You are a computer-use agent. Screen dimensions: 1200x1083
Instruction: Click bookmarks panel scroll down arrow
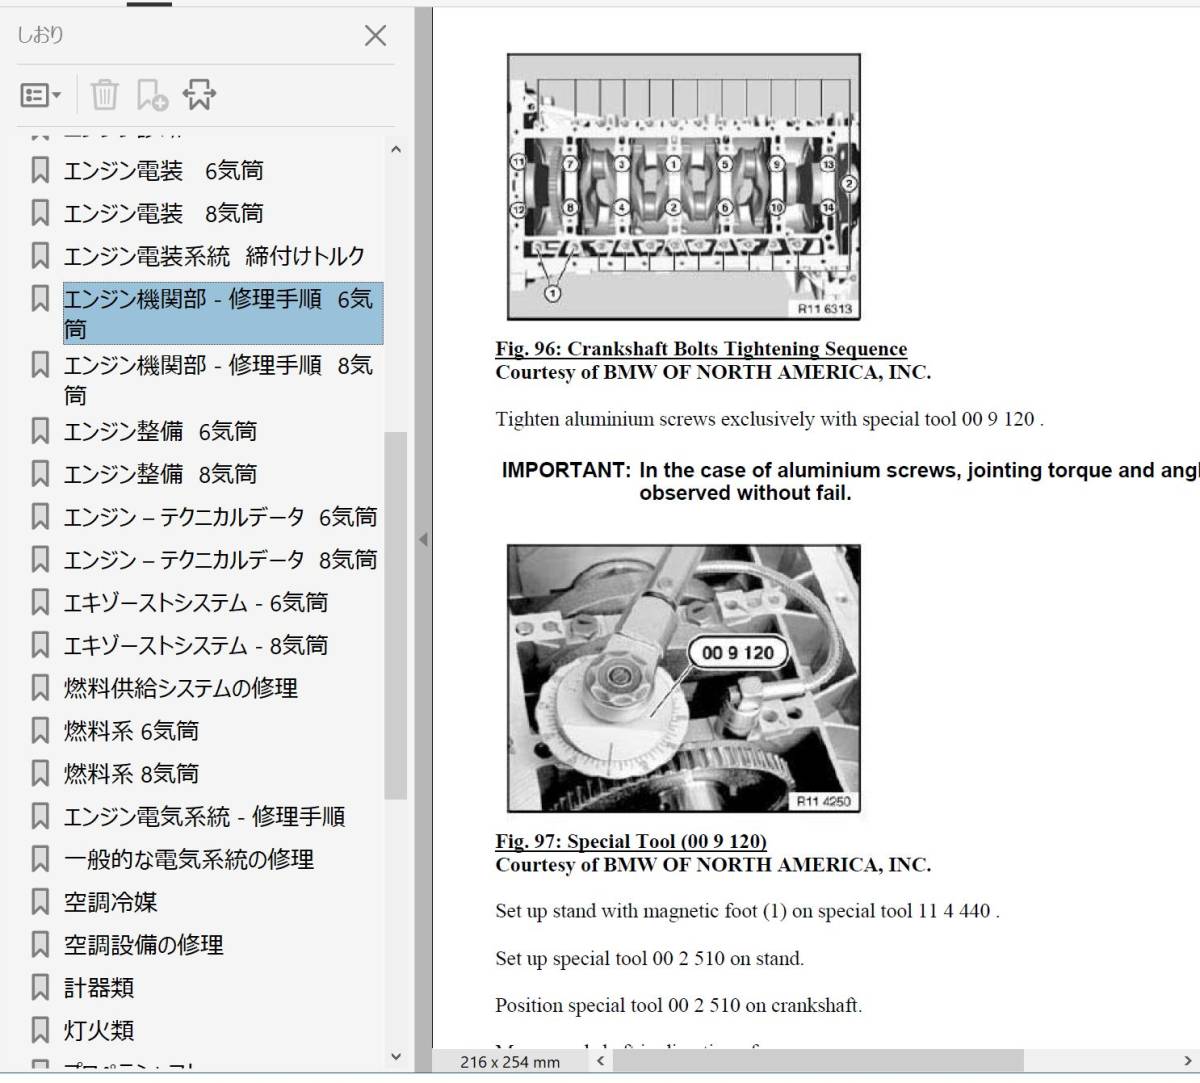[396, 1057]
